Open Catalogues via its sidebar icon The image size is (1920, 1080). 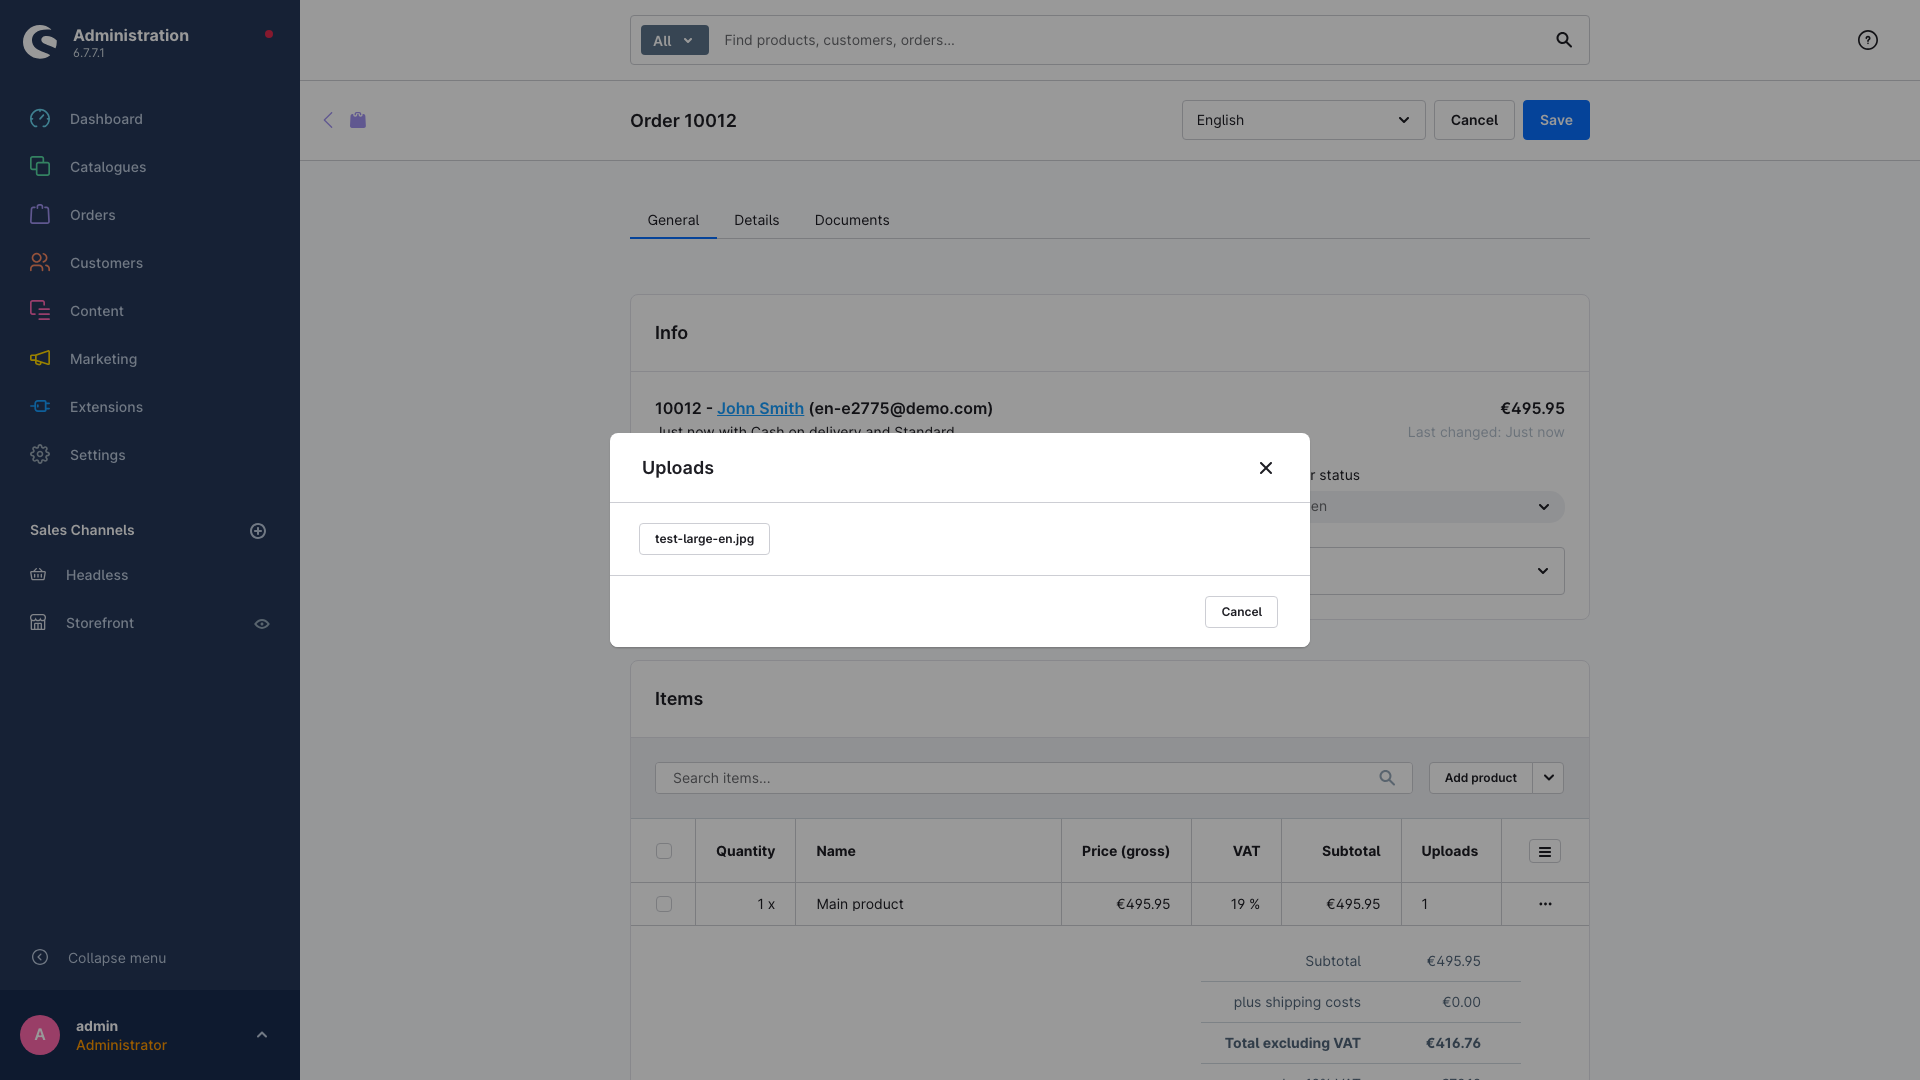[x=40, y=167]
